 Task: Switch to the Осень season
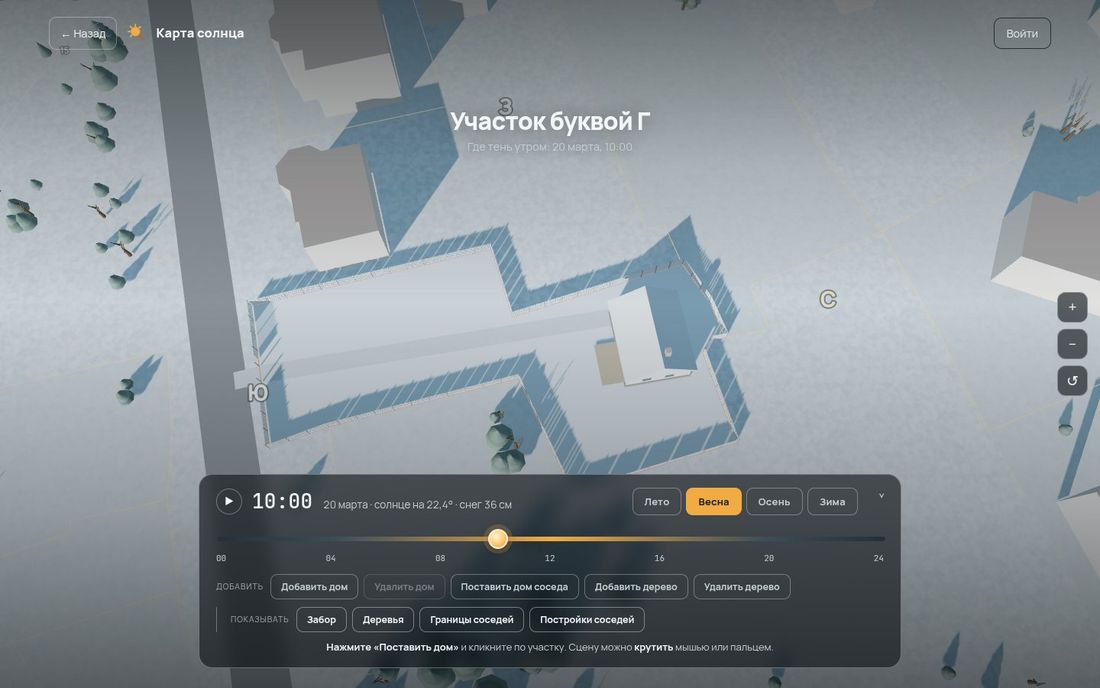pos(774,501)
